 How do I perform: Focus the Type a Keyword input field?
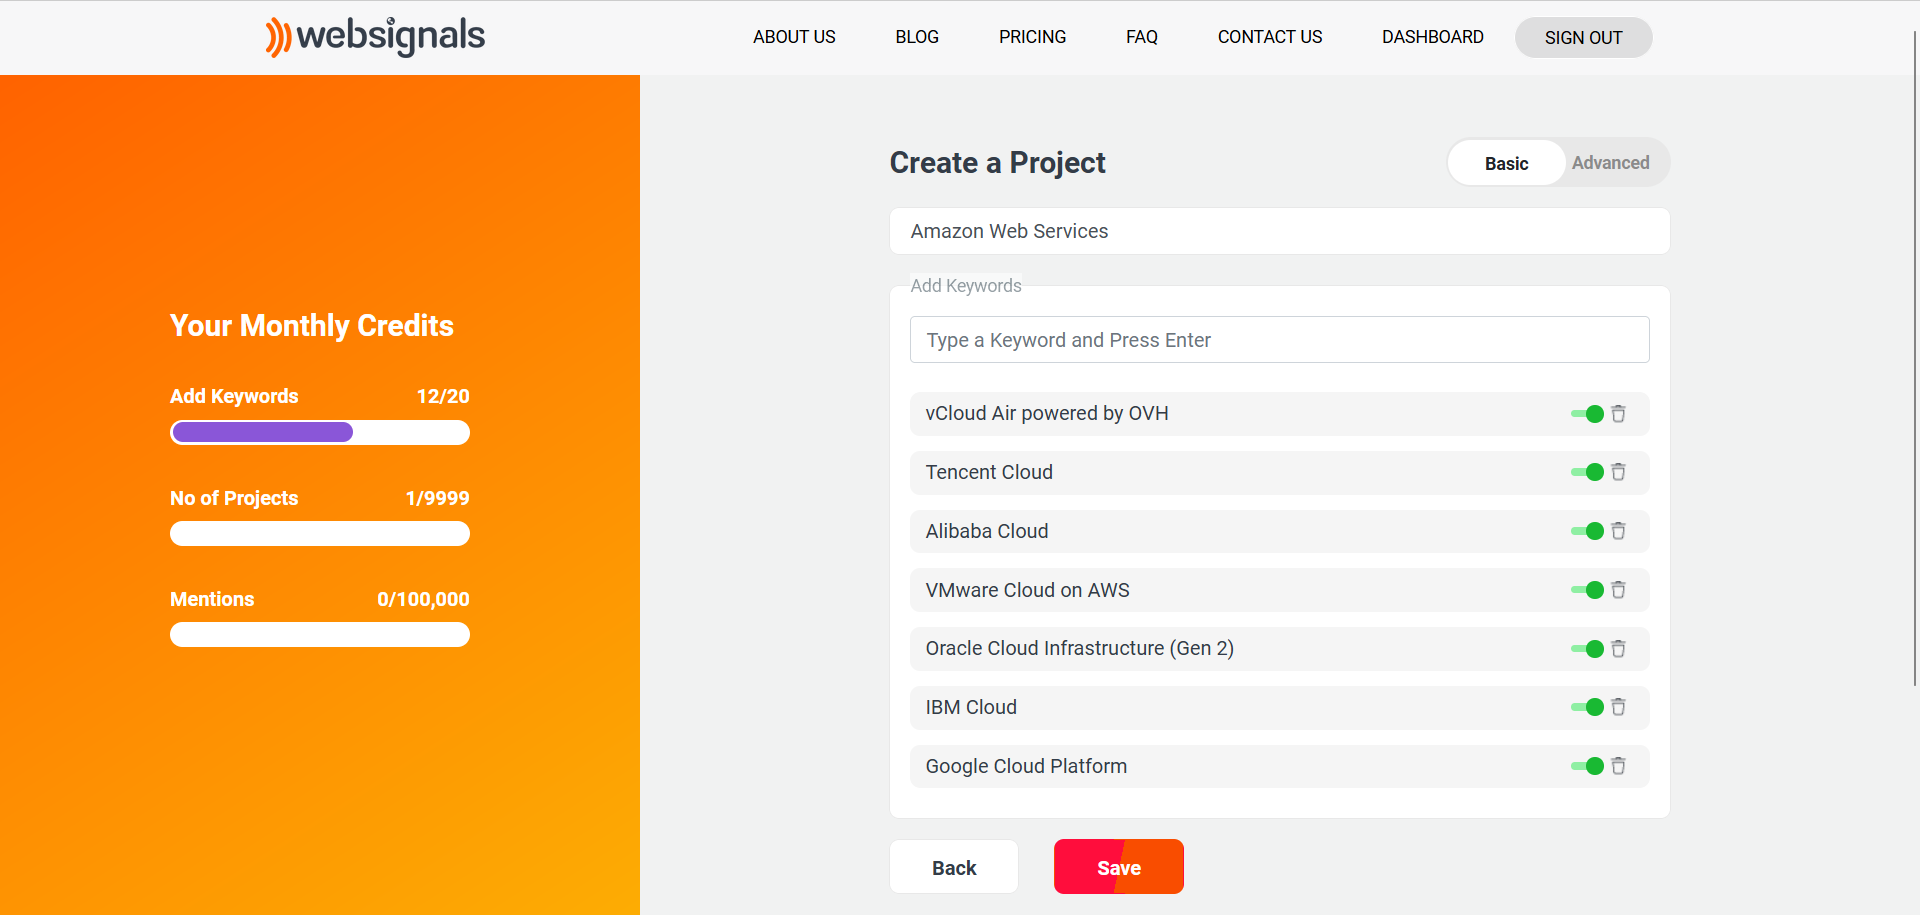coord(1279,340)
